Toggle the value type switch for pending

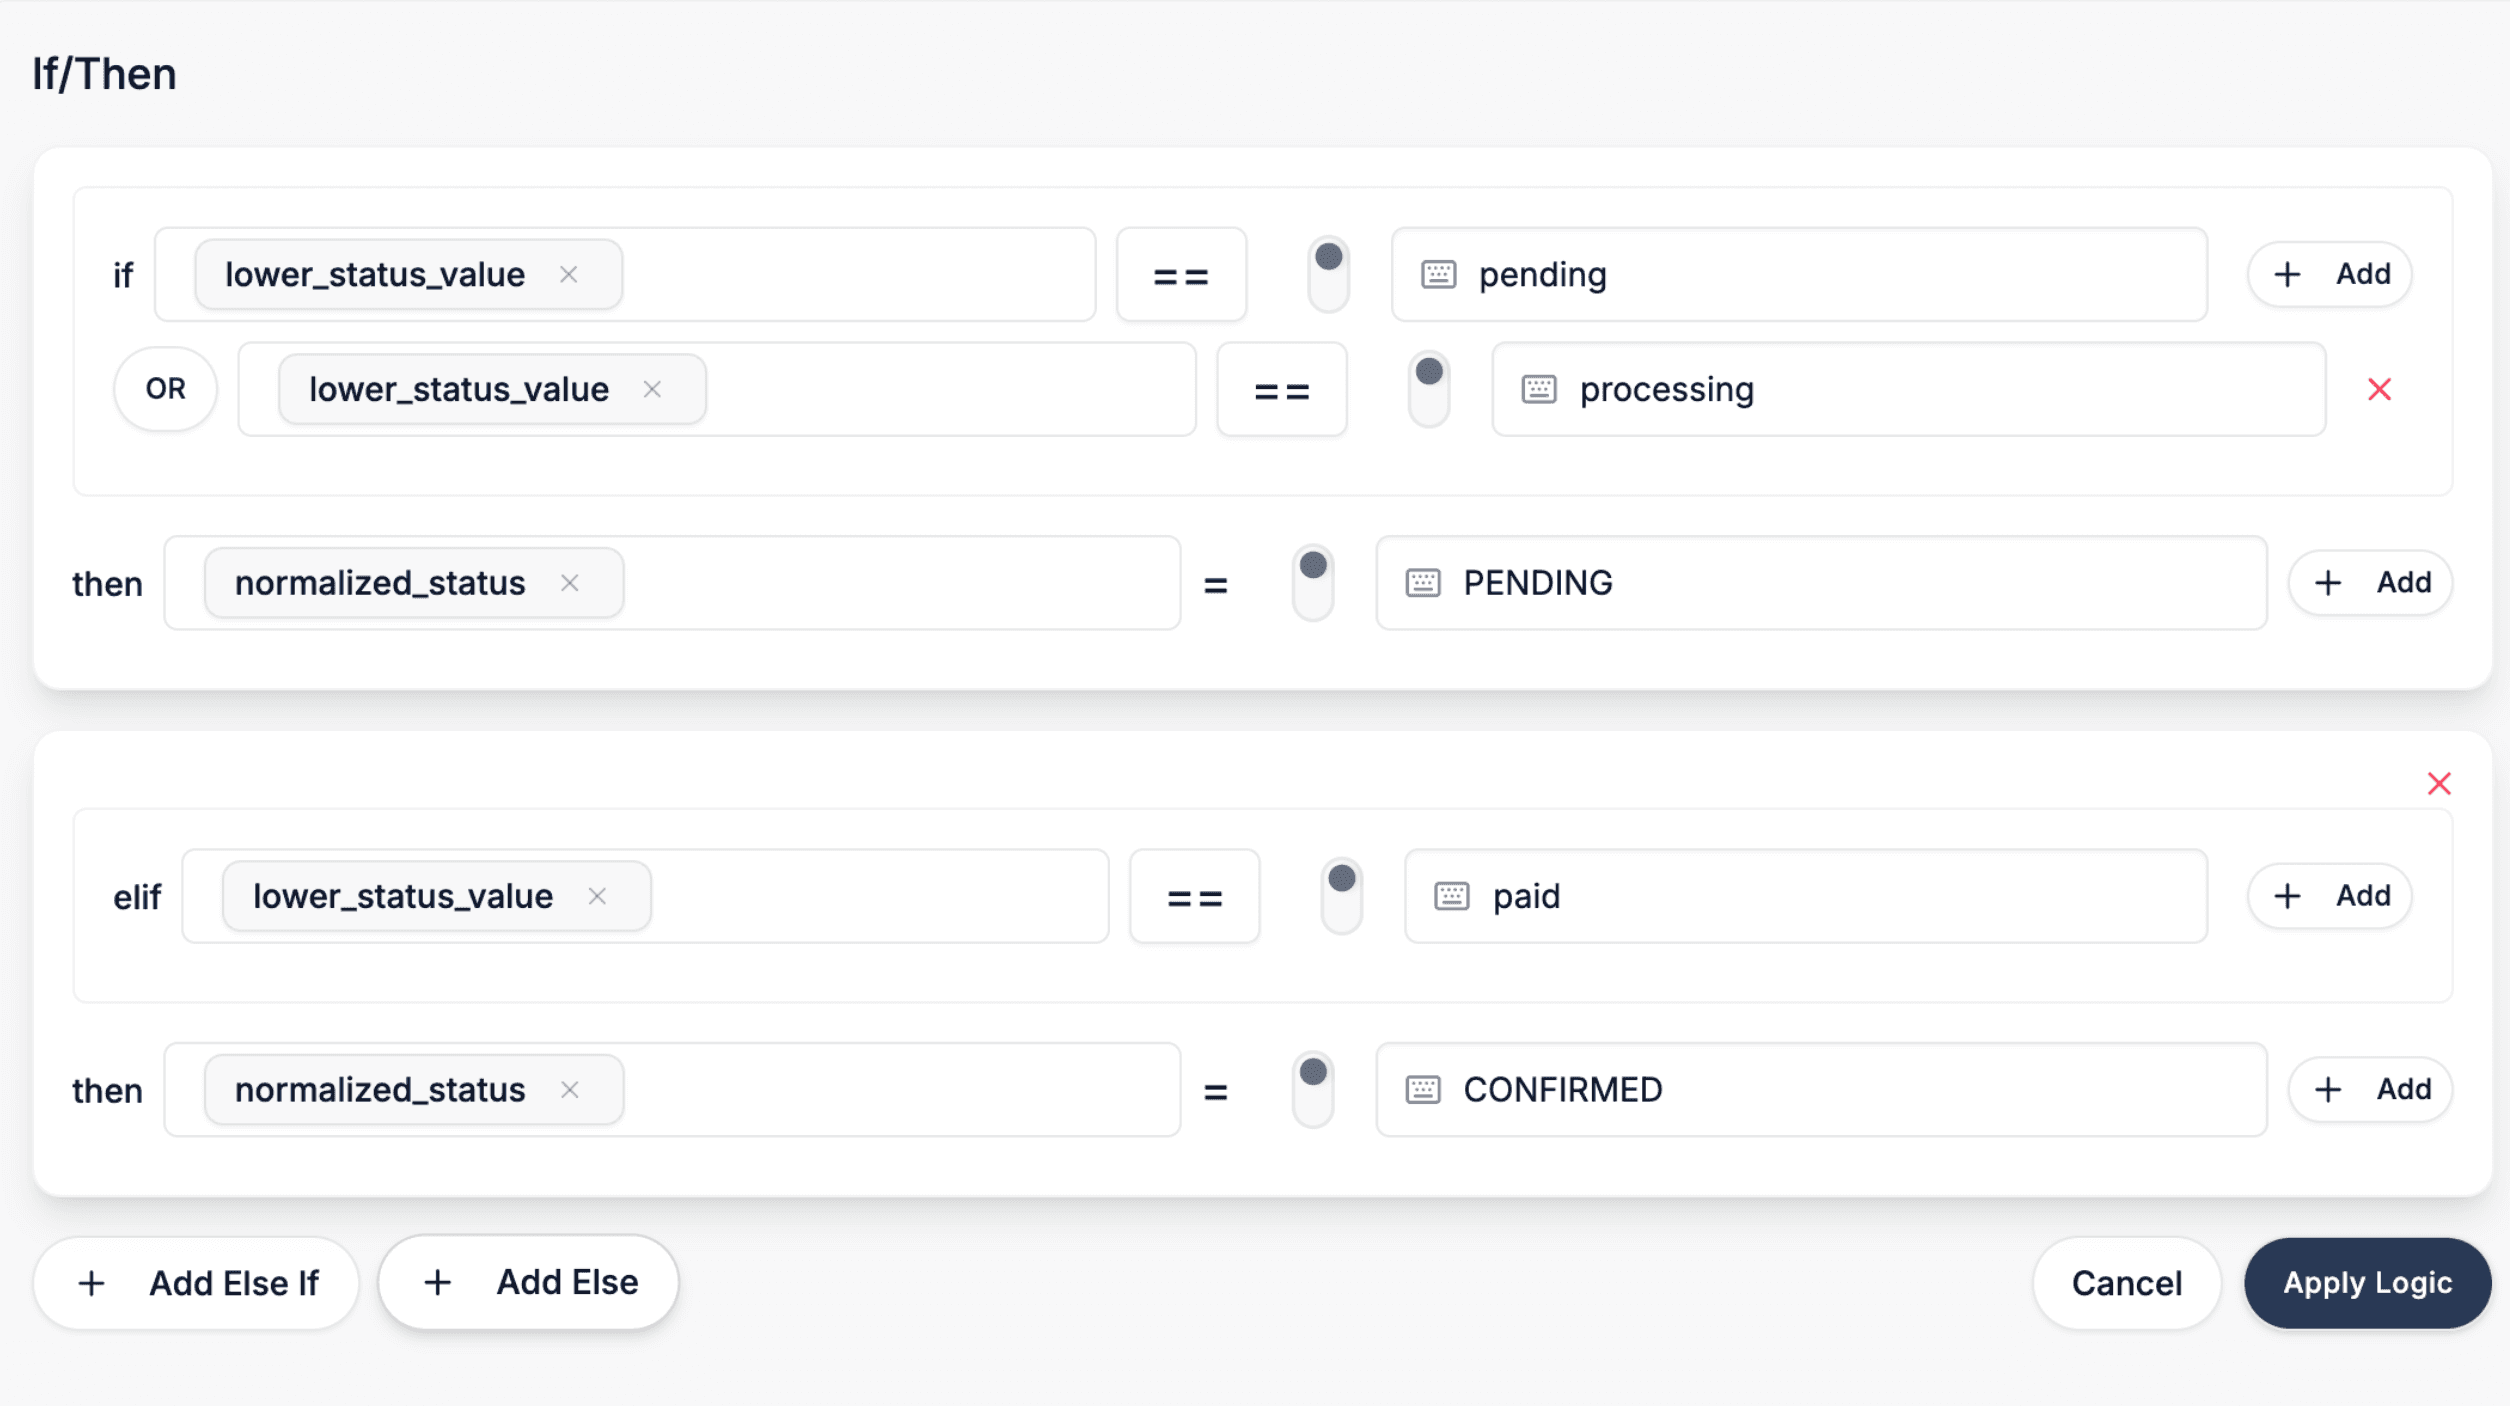[1328, 274]
